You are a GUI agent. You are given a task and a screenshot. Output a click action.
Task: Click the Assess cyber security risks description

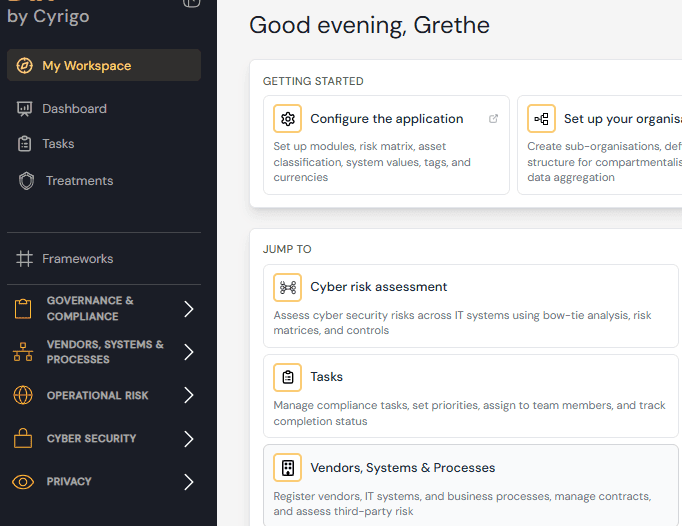coord(462,323)
